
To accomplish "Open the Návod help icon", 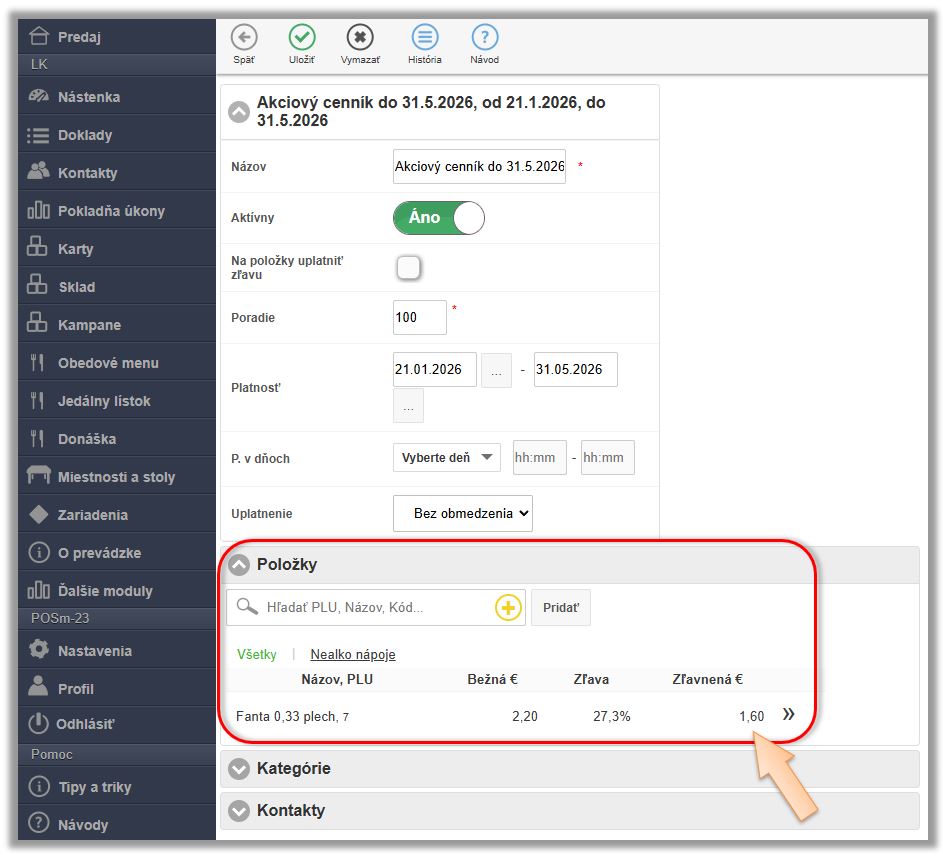I will (485, 38).
